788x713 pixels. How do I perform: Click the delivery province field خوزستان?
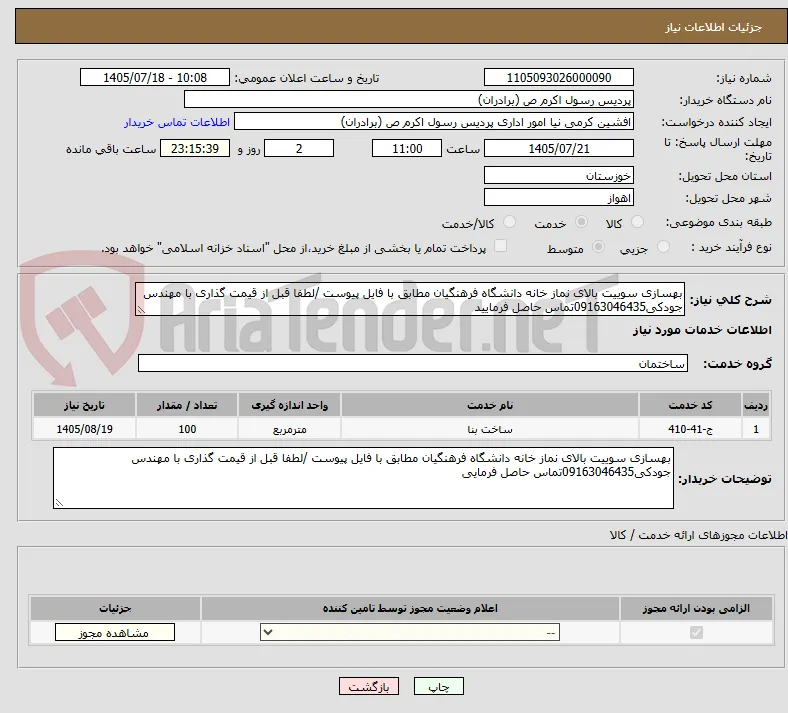[558, 175]
